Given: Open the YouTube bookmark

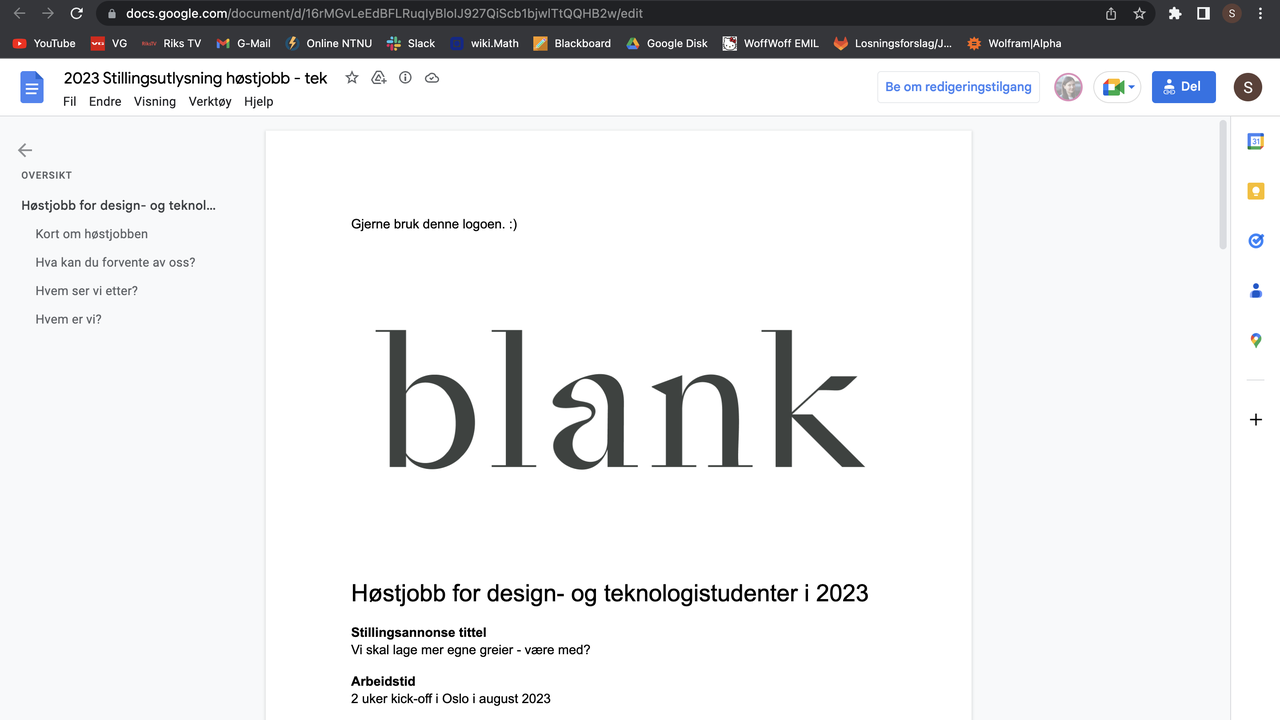Looking at the screenshot, I should point(44,43).
